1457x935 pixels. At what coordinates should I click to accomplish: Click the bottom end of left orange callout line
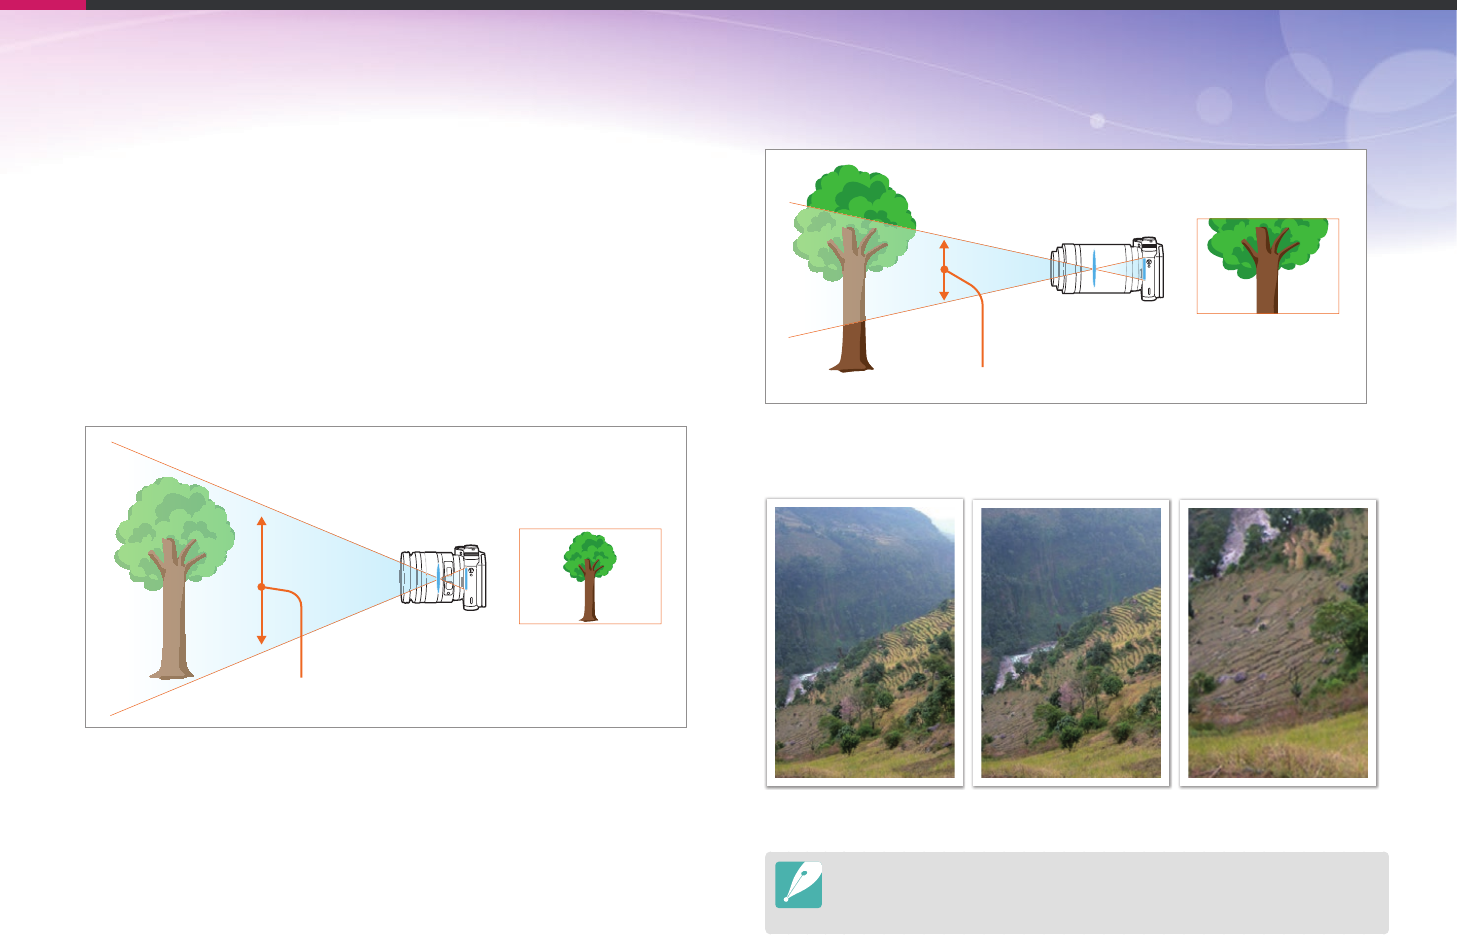(301, 675)
